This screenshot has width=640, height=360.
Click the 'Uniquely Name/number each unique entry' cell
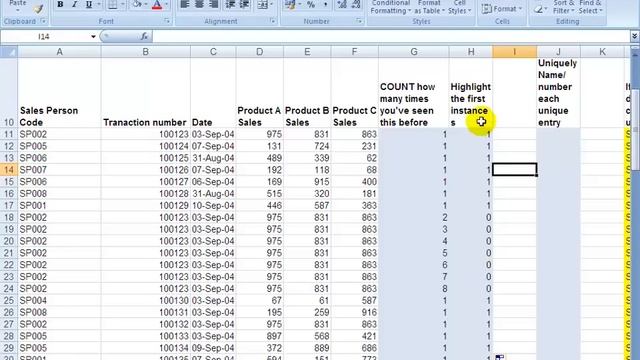tap(558, 93)
